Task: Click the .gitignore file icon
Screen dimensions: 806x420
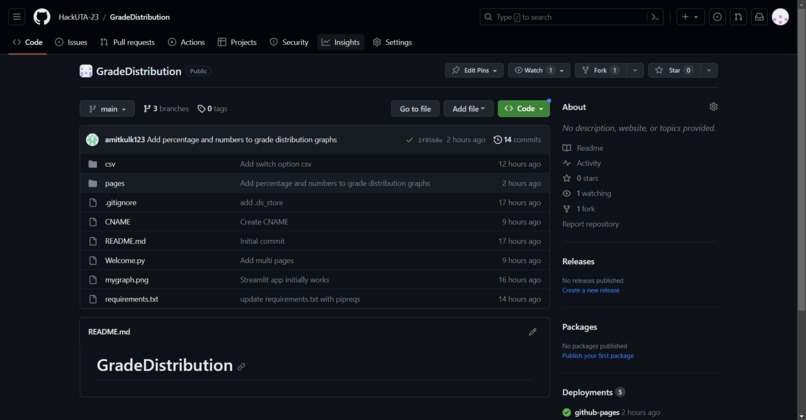Action: [x=93, y=203]
